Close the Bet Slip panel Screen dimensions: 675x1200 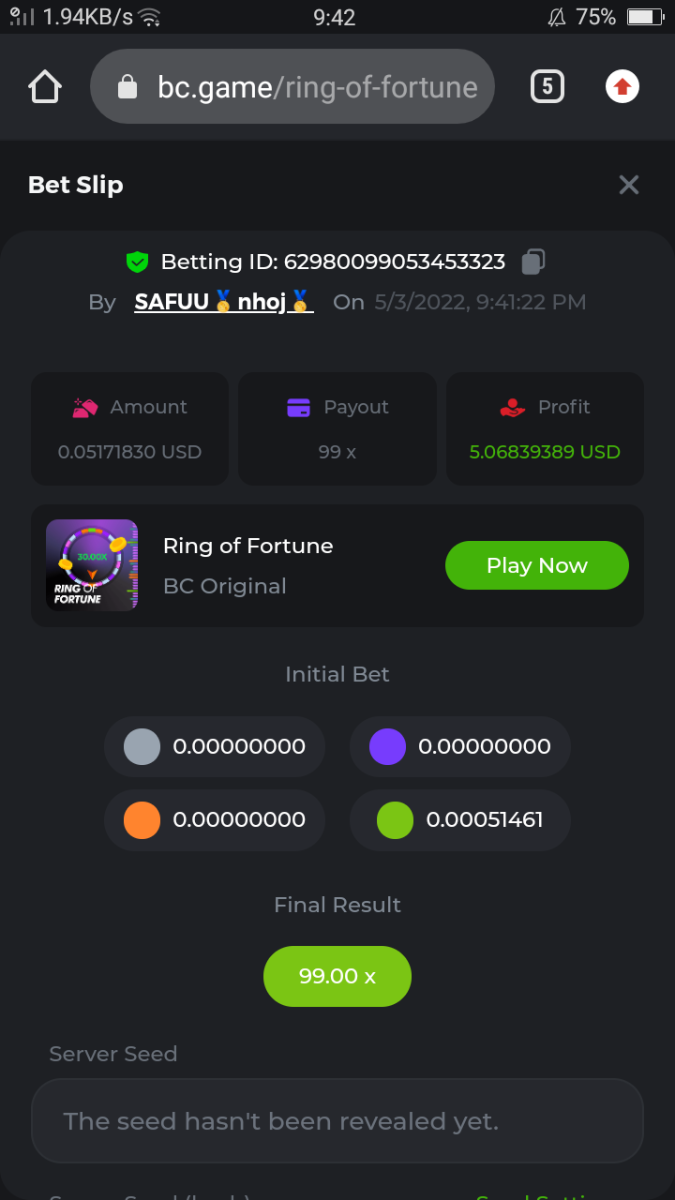(x=628, y=185)
